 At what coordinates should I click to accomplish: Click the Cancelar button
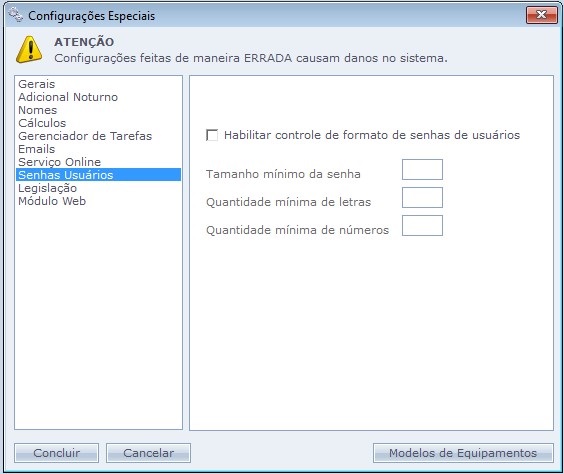point(148,453)
